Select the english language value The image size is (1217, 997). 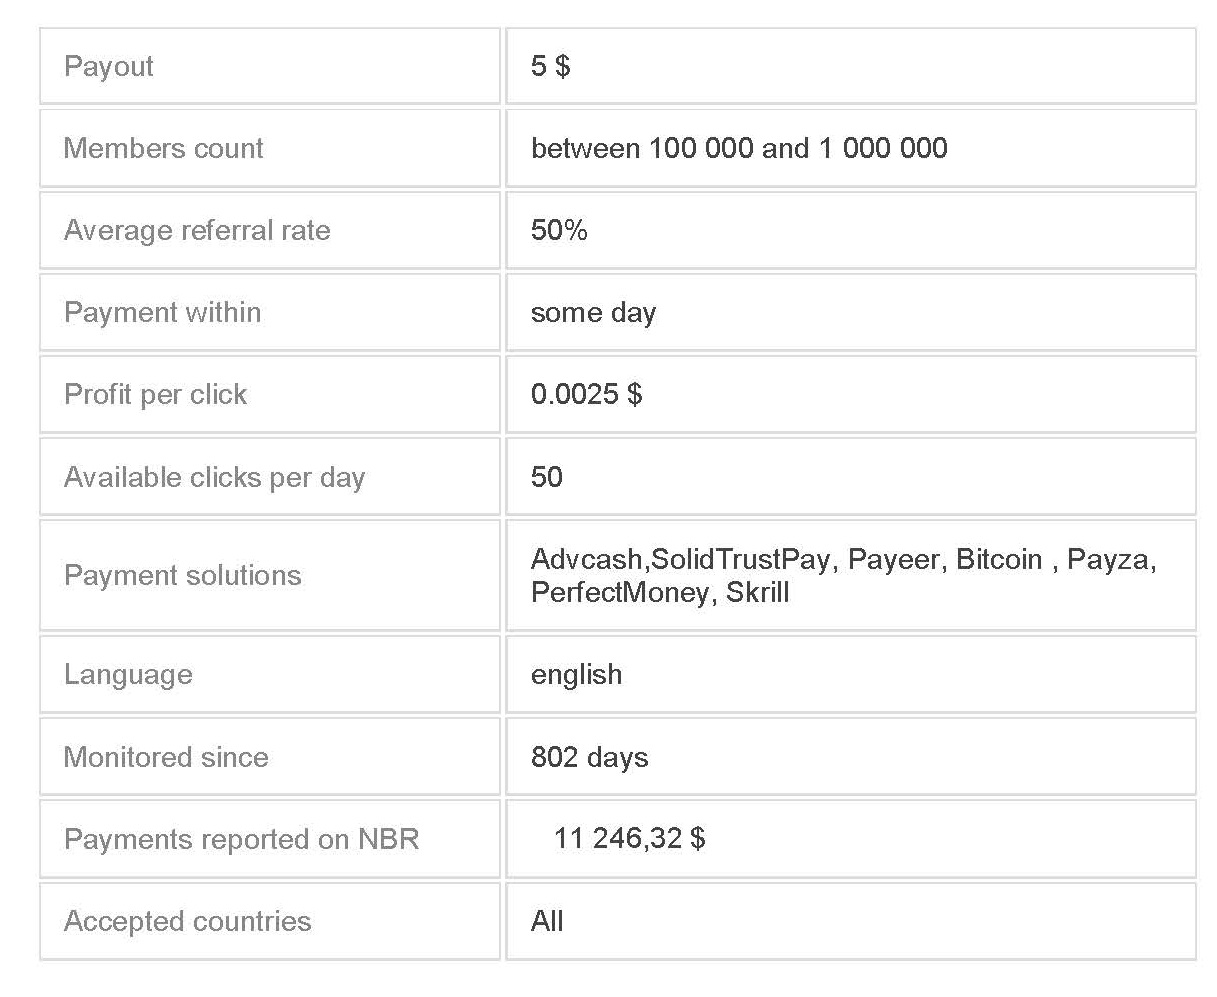pyautogui.click(x=576, y=674)
